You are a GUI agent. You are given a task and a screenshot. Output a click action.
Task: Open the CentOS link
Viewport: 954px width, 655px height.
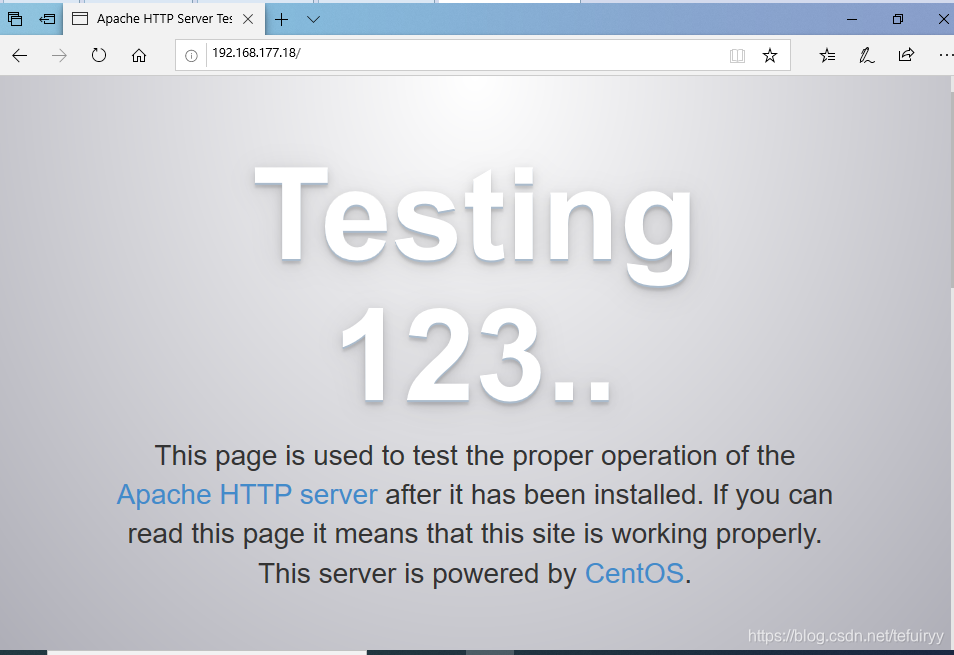click(x=634, y=574)
